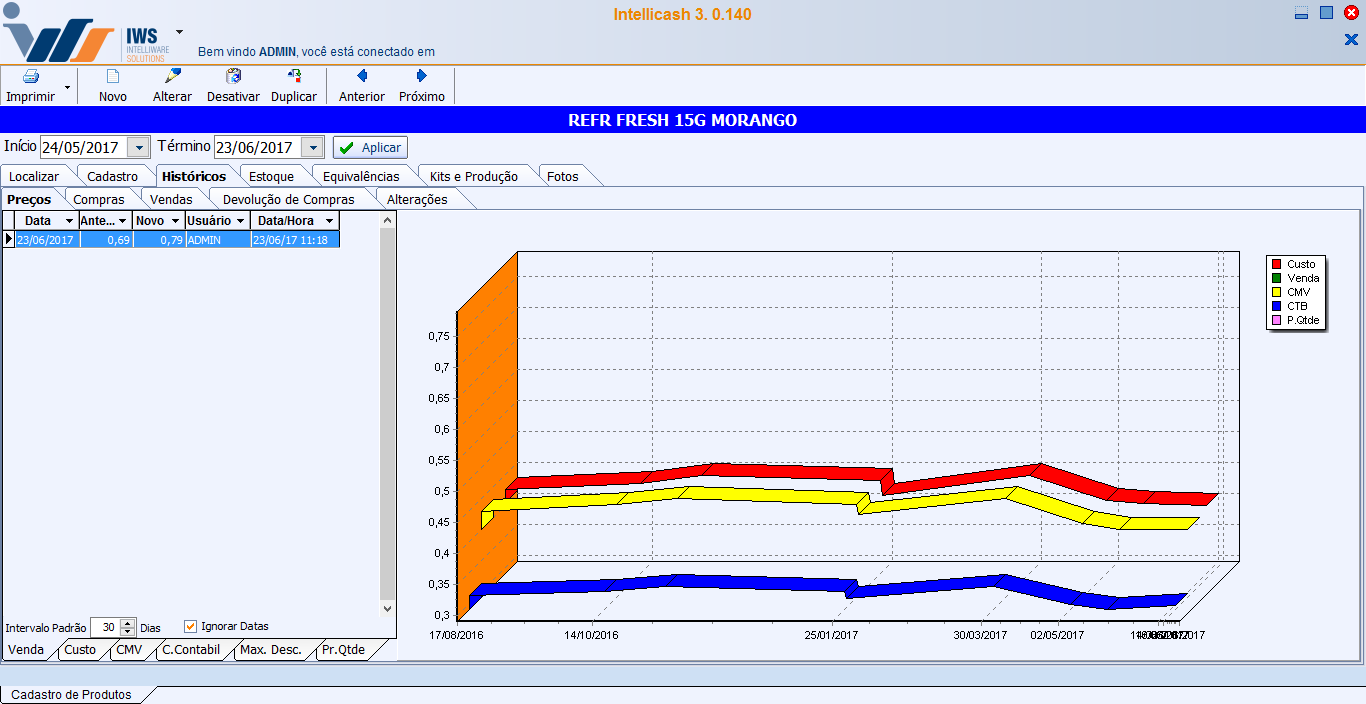Open the Início date picker dropdown
The width and height of the screenshot is (1366, 704).
point(139,147)
